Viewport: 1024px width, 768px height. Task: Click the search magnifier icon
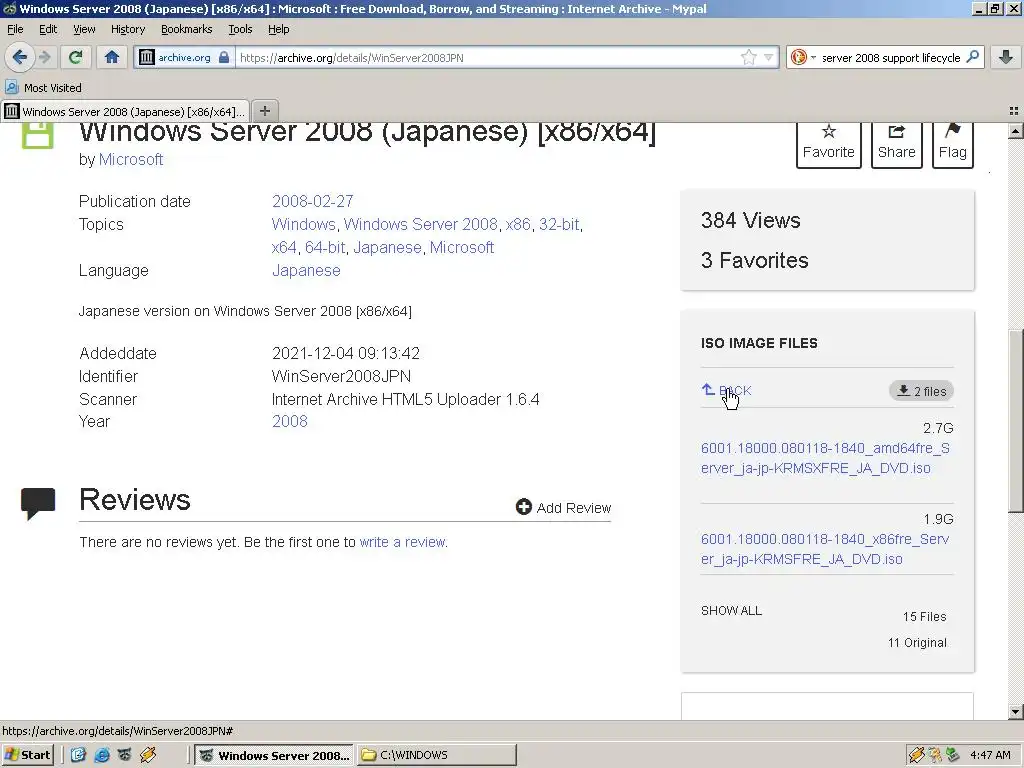[972, 57]
